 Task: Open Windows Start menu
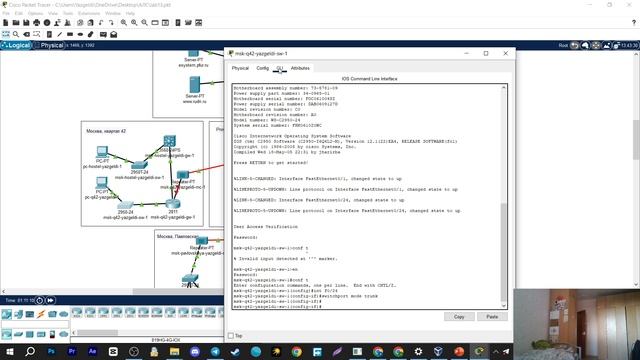pos(10,351)
